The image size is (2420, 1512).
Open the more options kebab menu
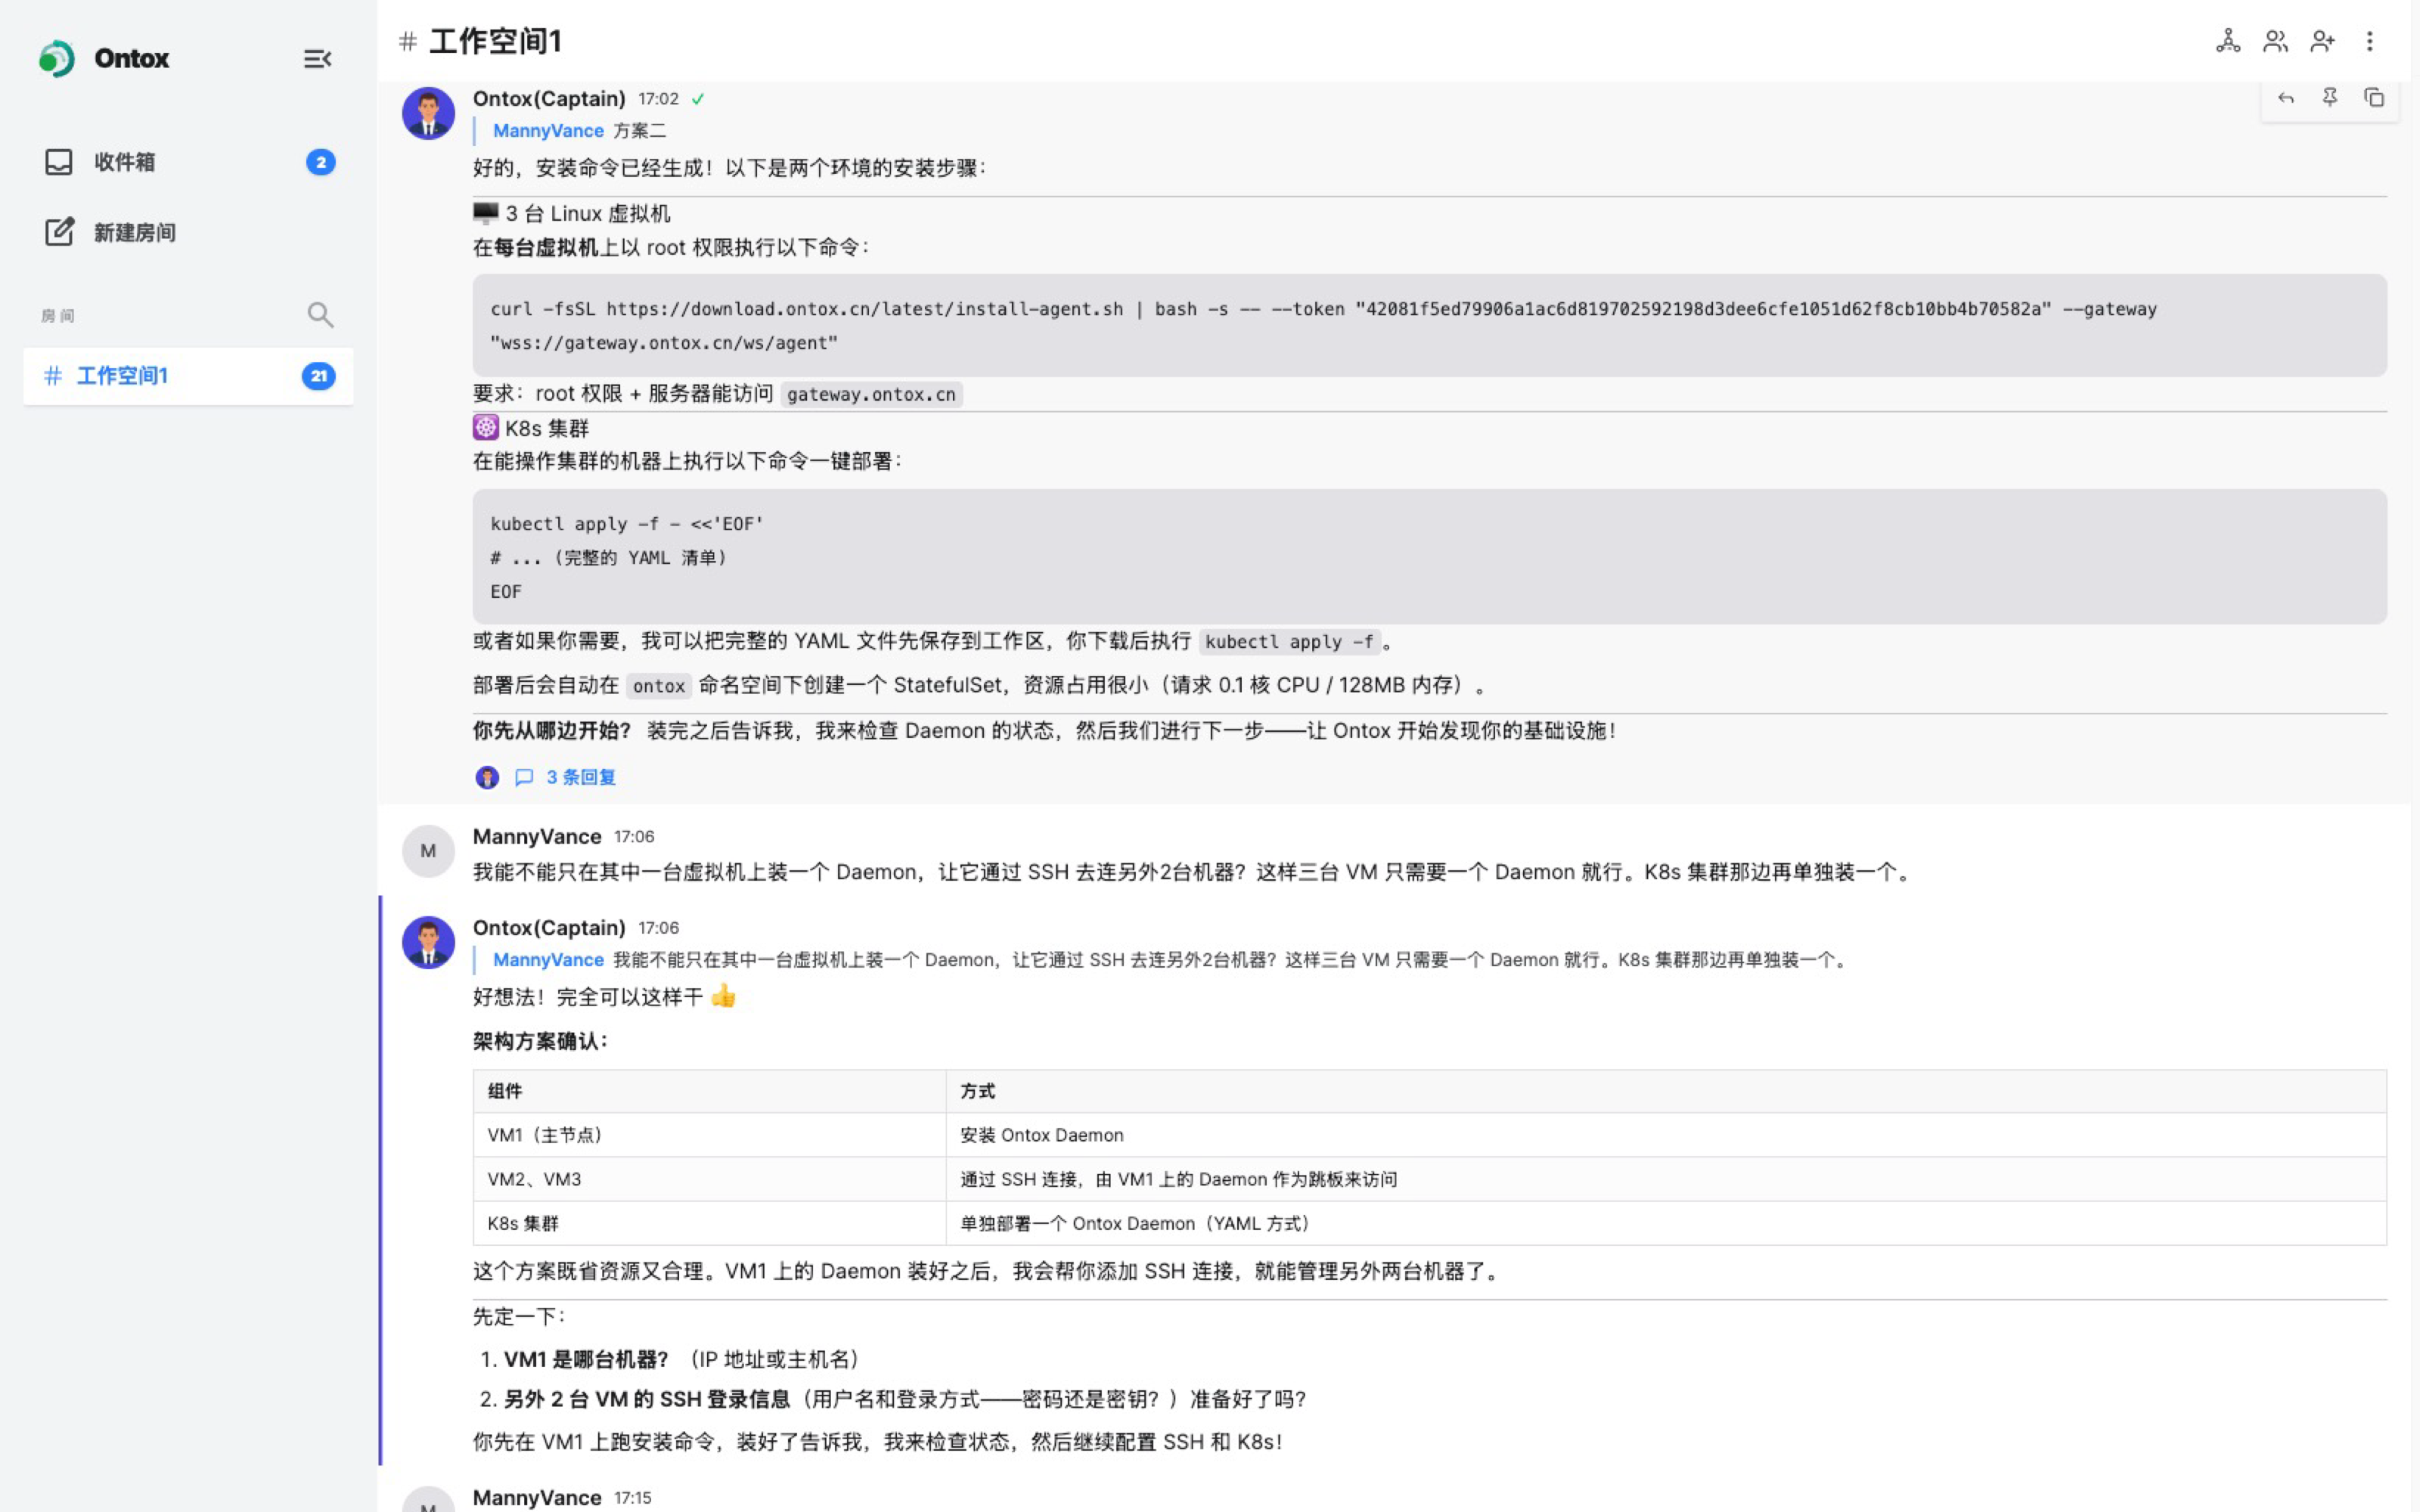pyautogui.click(x=2369, y=41)
